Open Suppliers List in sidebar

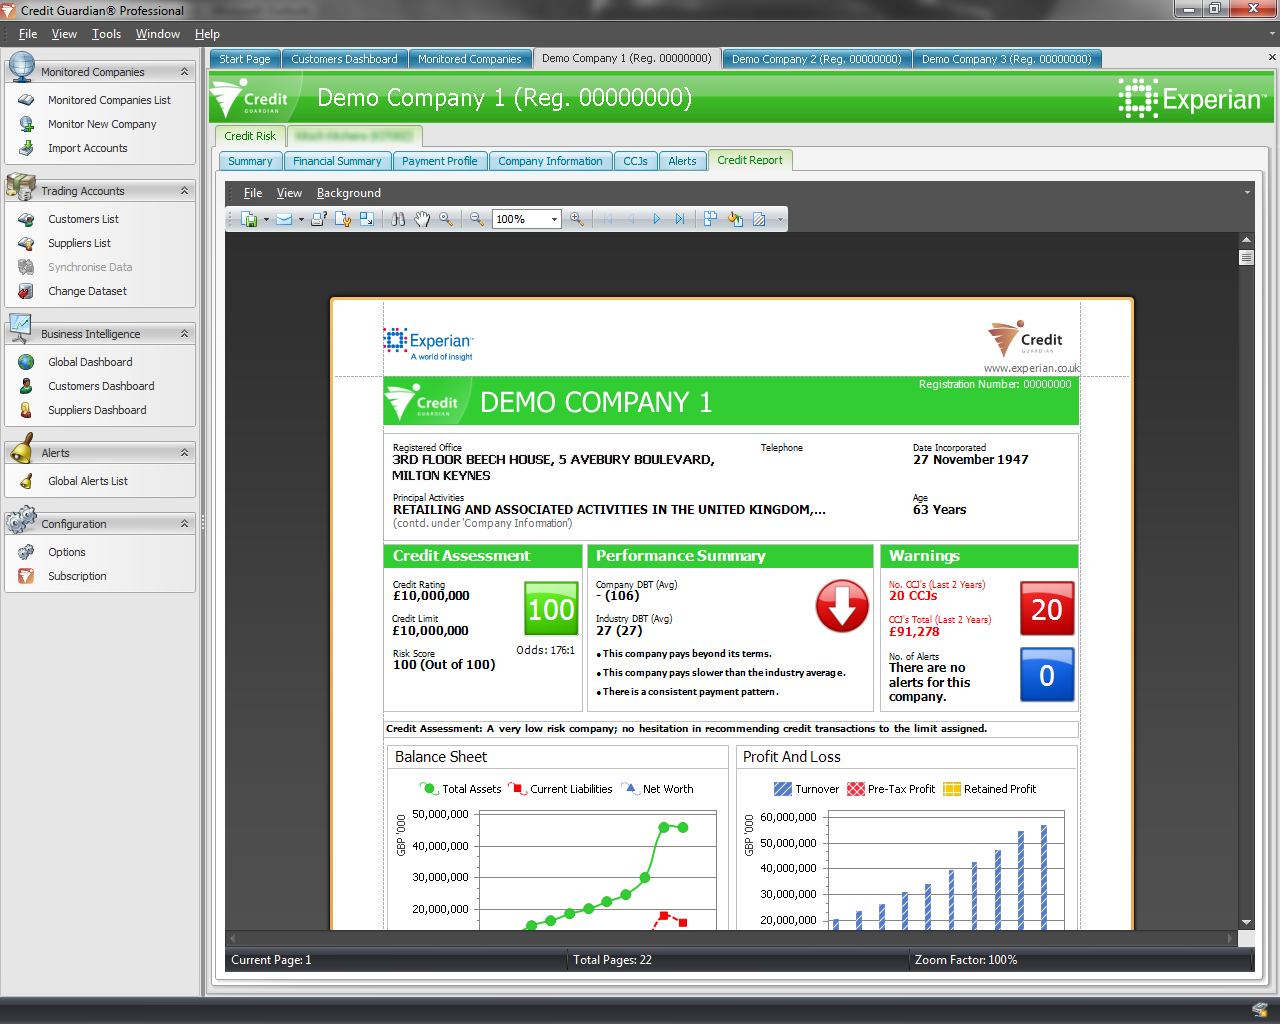tap(79, 243)
